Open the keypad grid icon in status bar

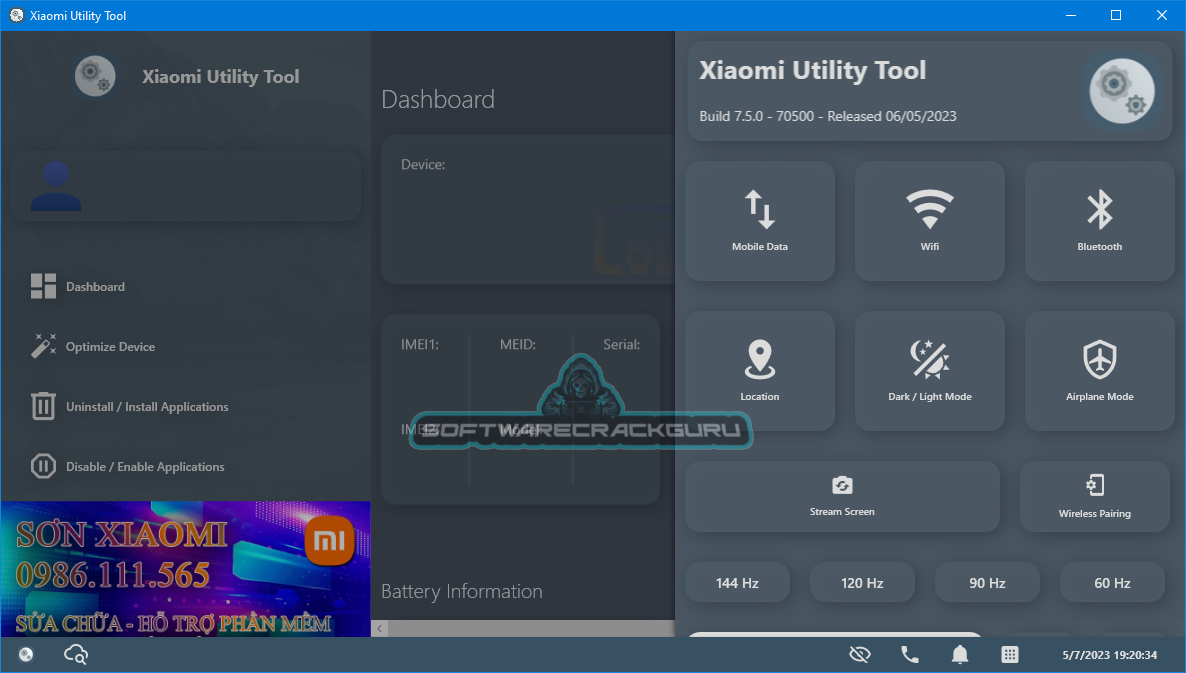pyautogui.click(x=1010, y=654)
